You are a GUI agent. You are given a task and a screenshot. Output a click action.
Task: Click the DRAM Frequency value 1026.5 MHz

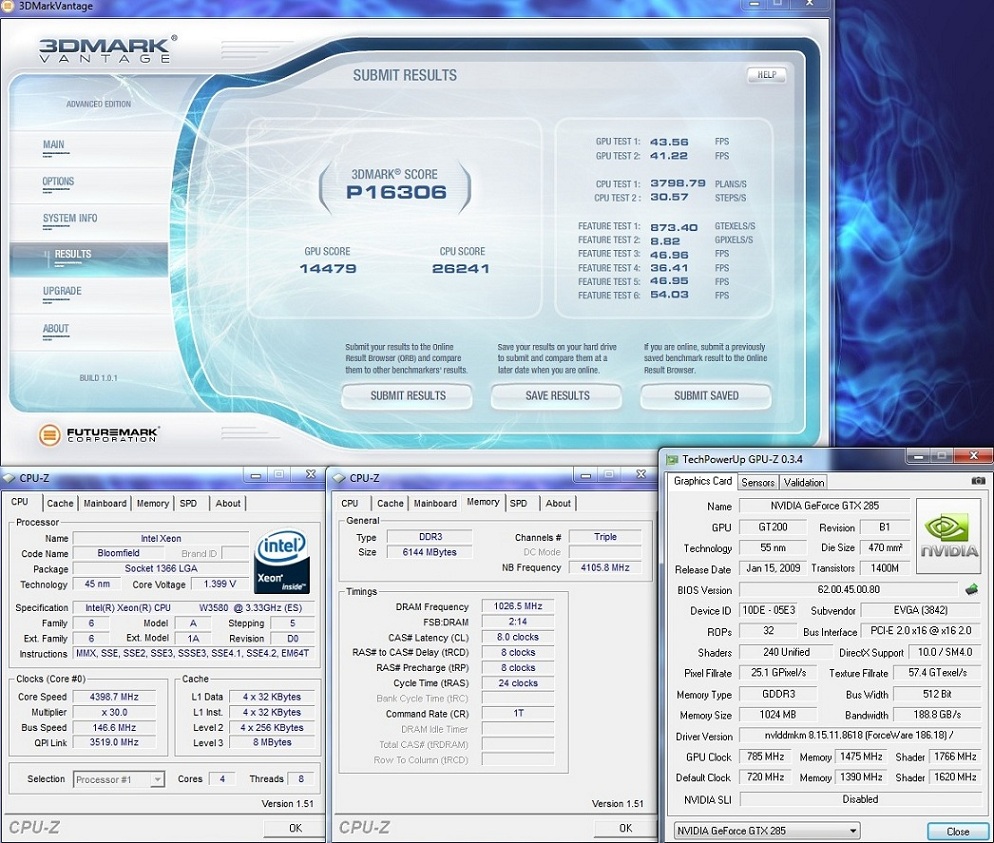pos(518,606)
